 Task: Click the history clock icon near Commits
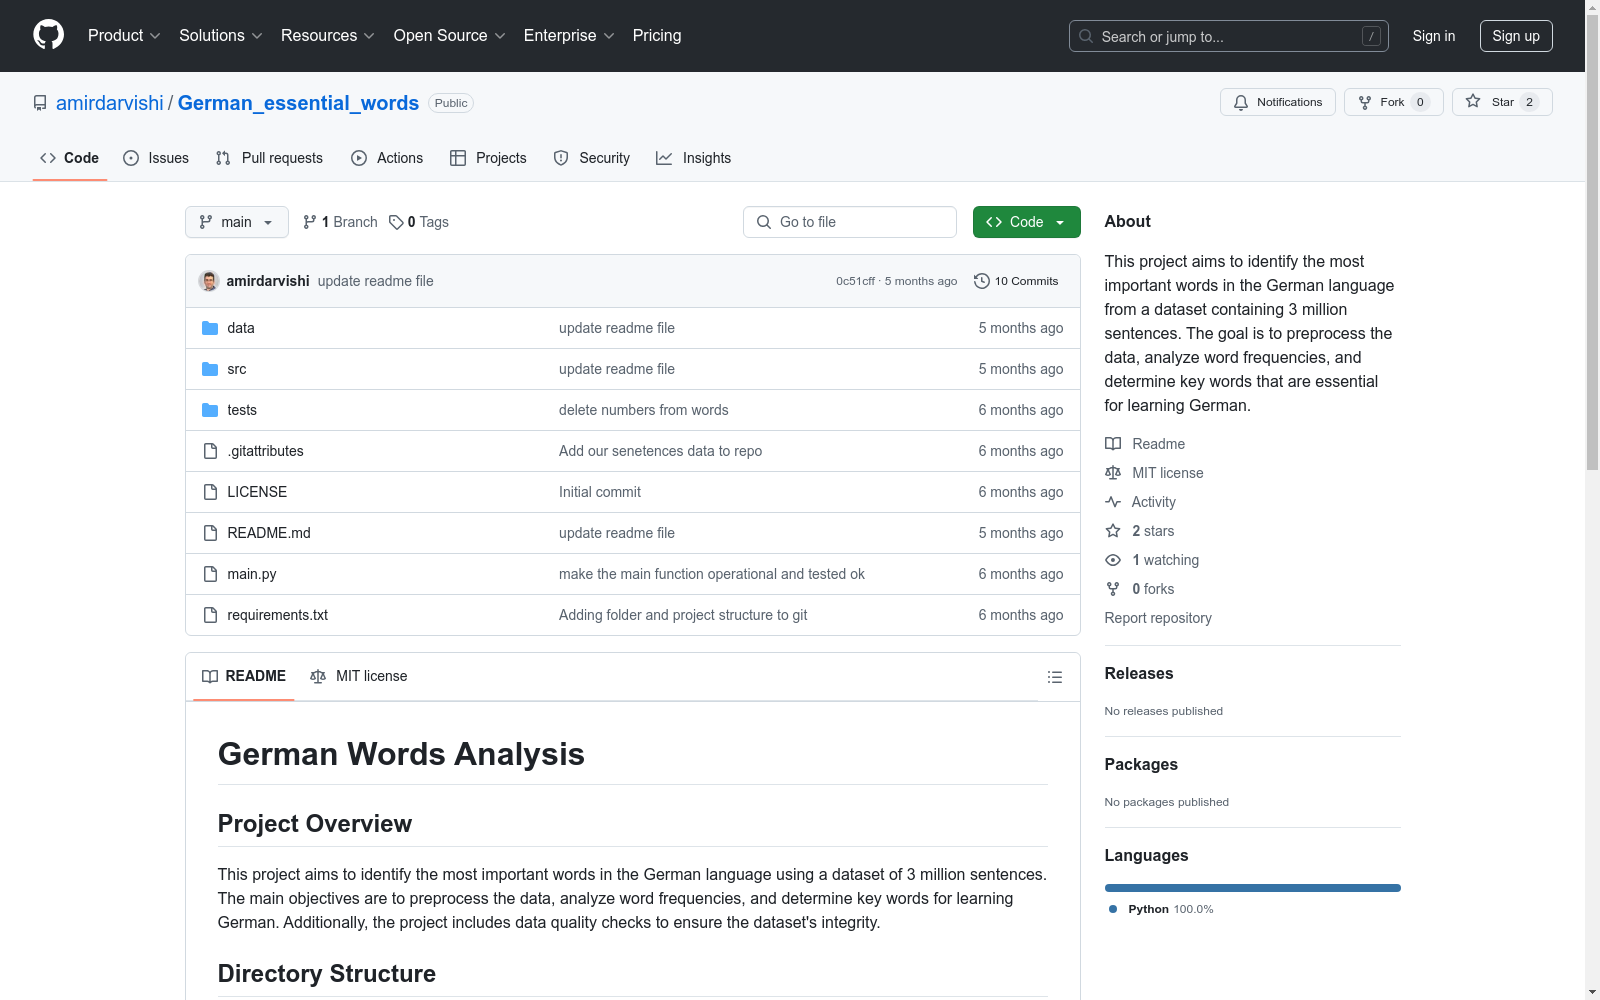(x=982, y=281)
